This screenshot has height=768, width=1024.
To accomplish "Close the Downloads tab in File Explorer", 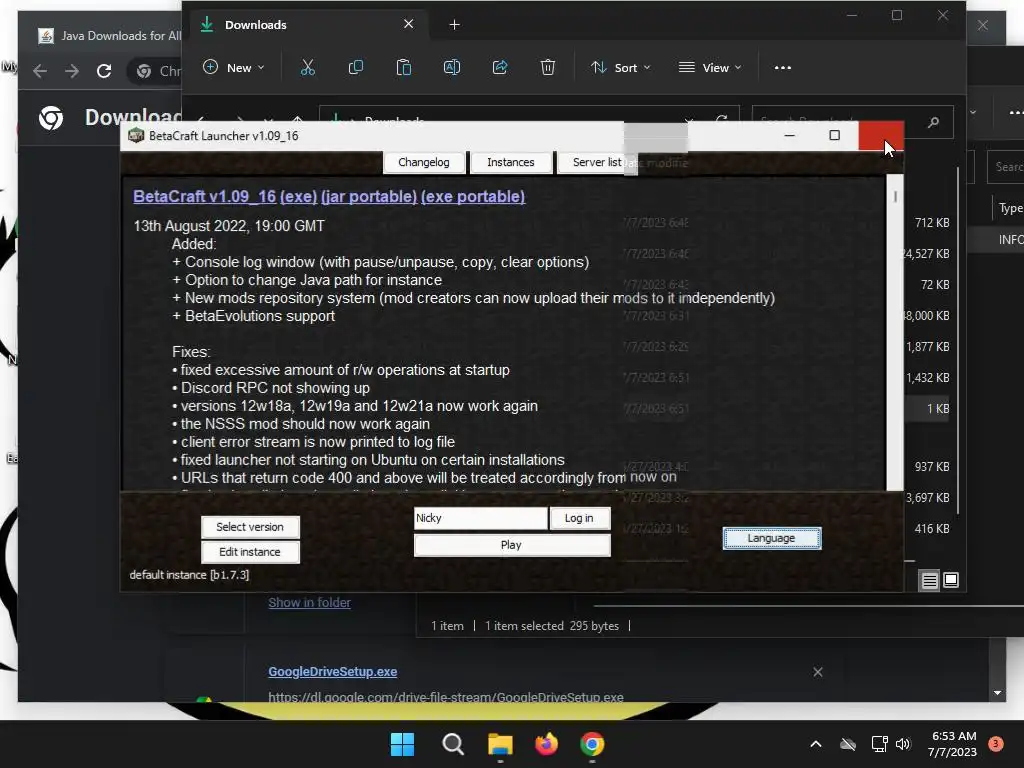I will tap(408, 24).
